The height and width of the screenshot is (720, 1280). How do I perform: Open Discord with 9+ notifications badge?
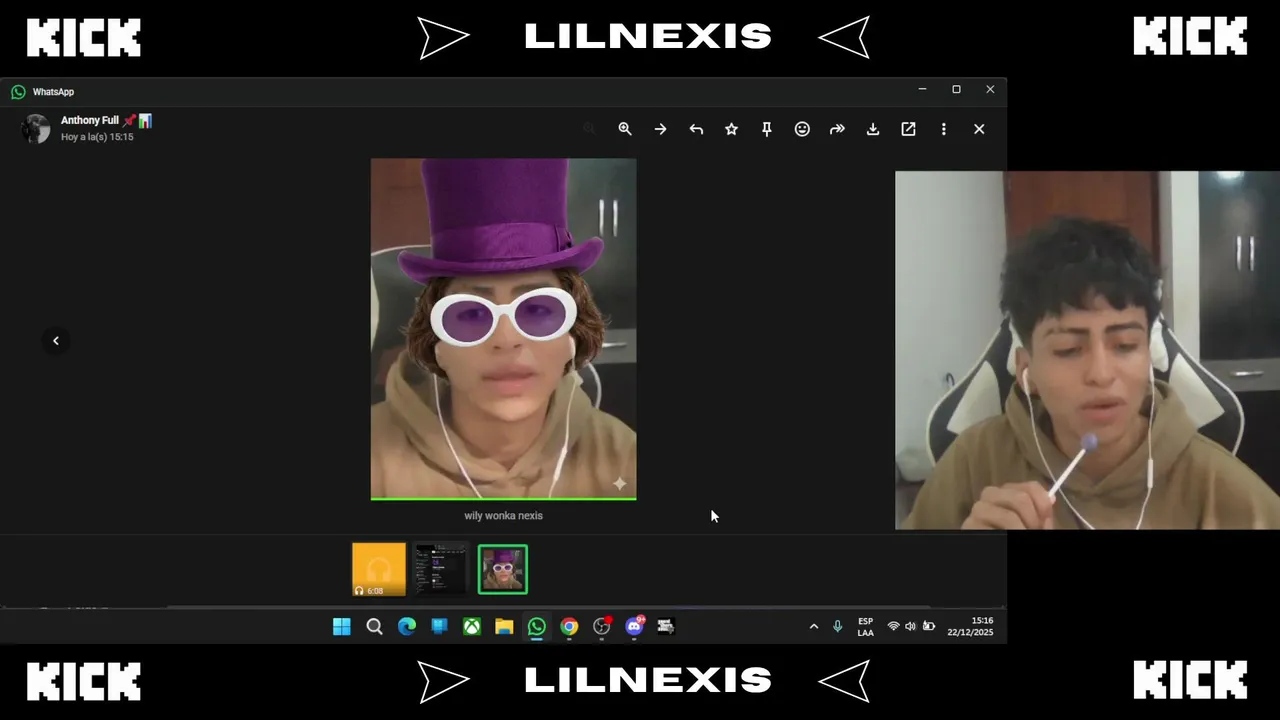pos(634,627)
